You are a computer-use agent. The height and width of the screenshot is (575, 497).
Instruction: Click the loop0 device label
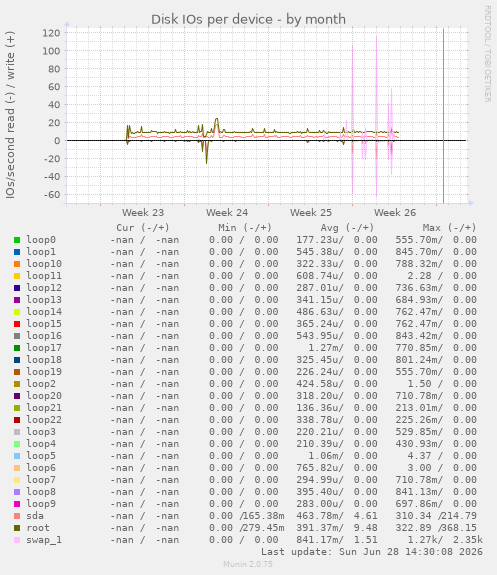[x=41, y=240]
